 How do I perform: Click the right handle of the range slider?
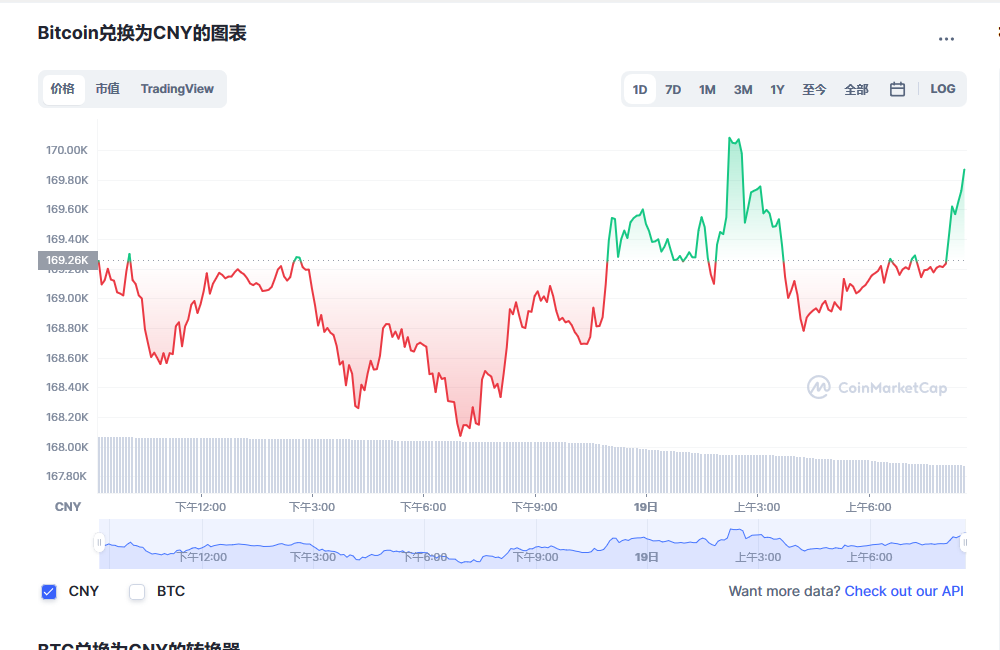(x=964, y=543)
